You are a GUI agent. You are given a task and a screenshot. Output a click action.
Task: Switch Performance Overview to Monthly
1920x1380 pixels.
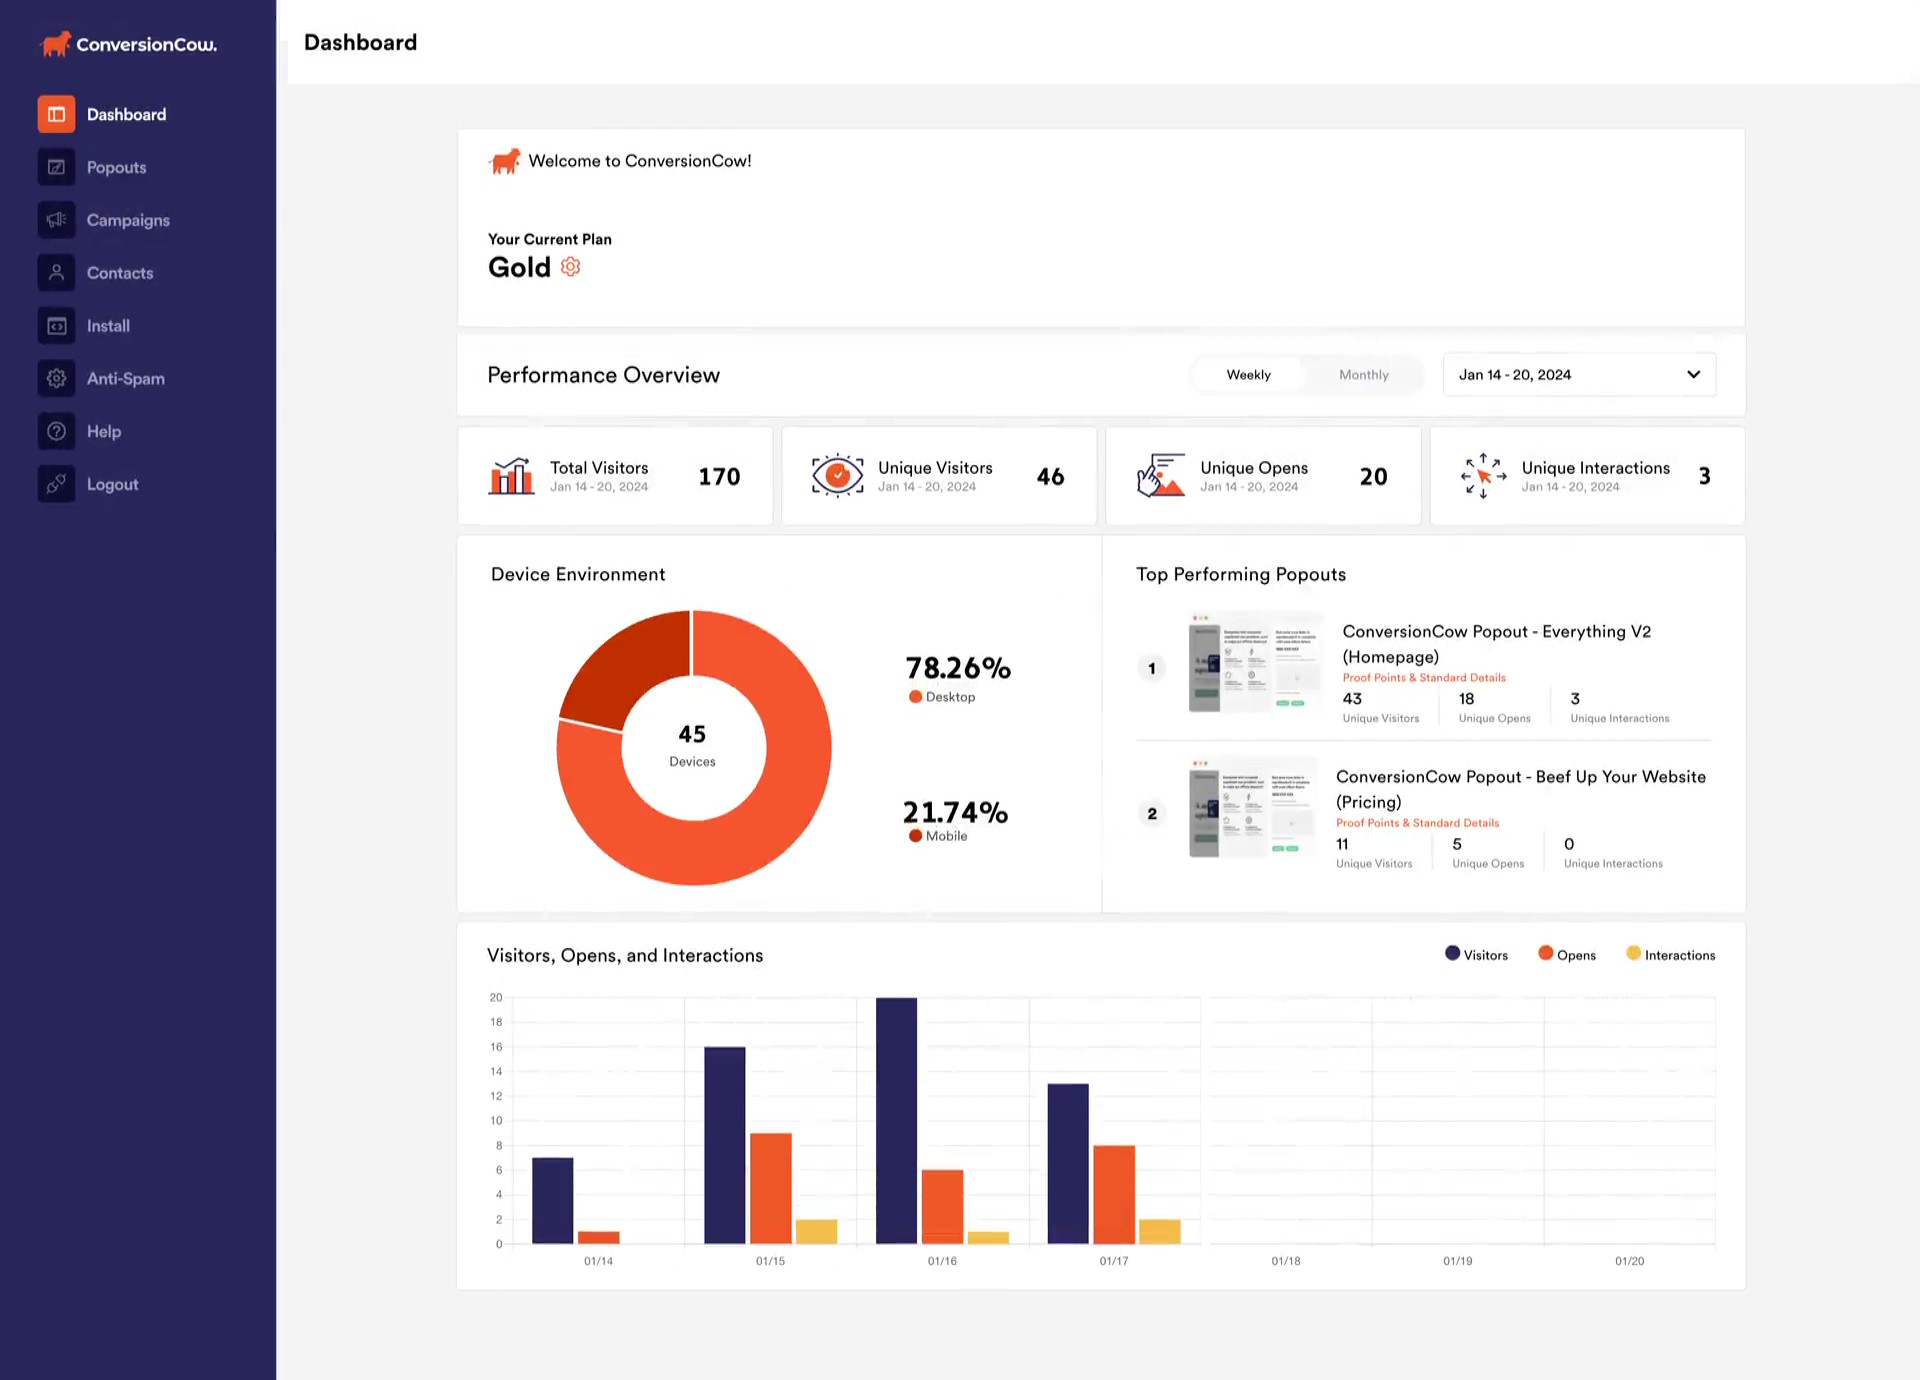pyautogui.click(x=1363, y=374)
